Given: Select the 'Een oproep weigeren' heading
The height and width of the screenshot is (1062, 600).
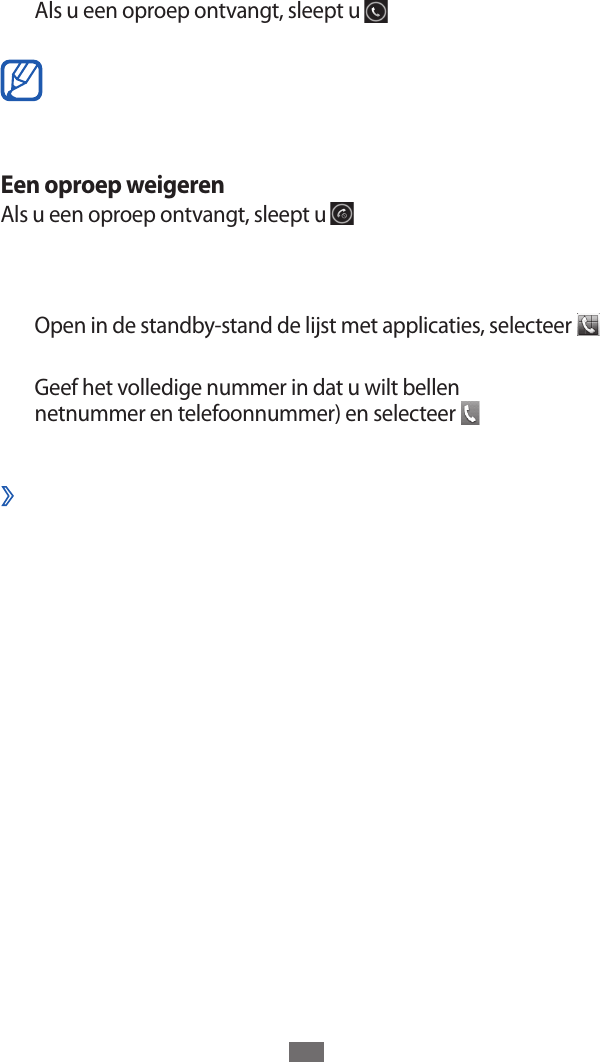Looking at the screenshot, I should pyautogui.click(x=112, y=185).
